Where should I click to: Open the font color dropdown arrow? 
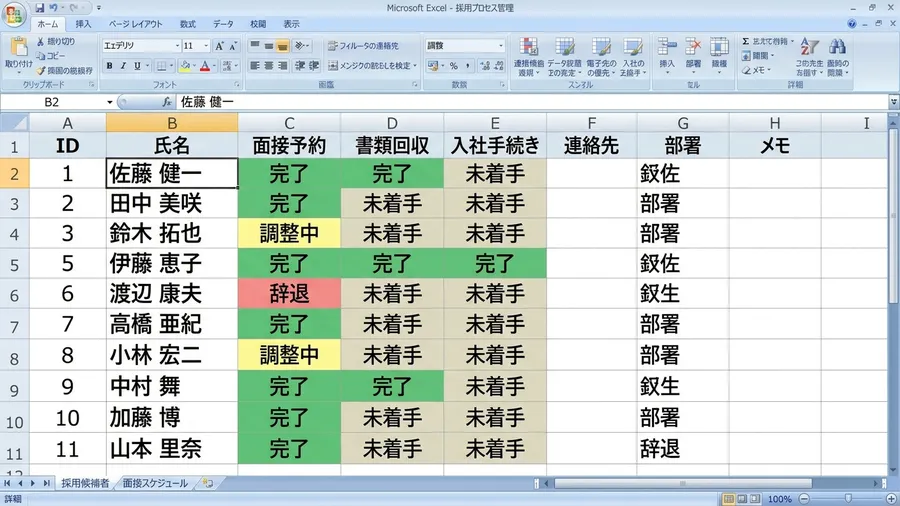214,66
